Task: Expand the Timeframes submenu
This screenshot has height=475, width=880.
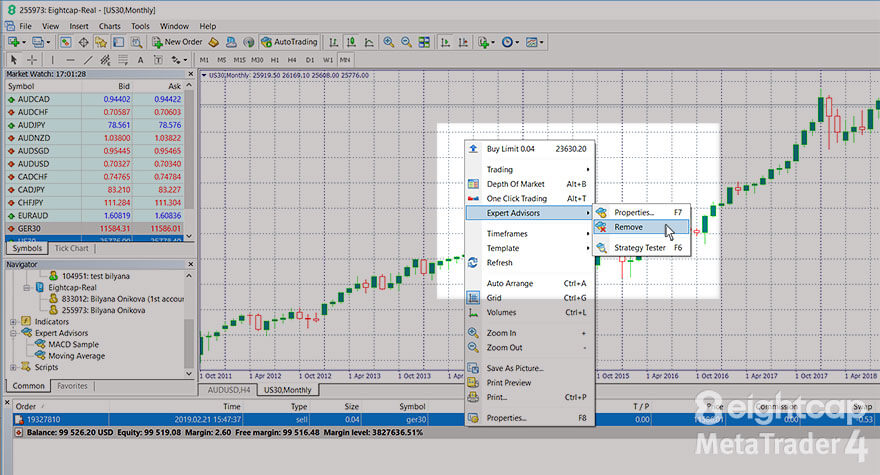Action: 529,234
